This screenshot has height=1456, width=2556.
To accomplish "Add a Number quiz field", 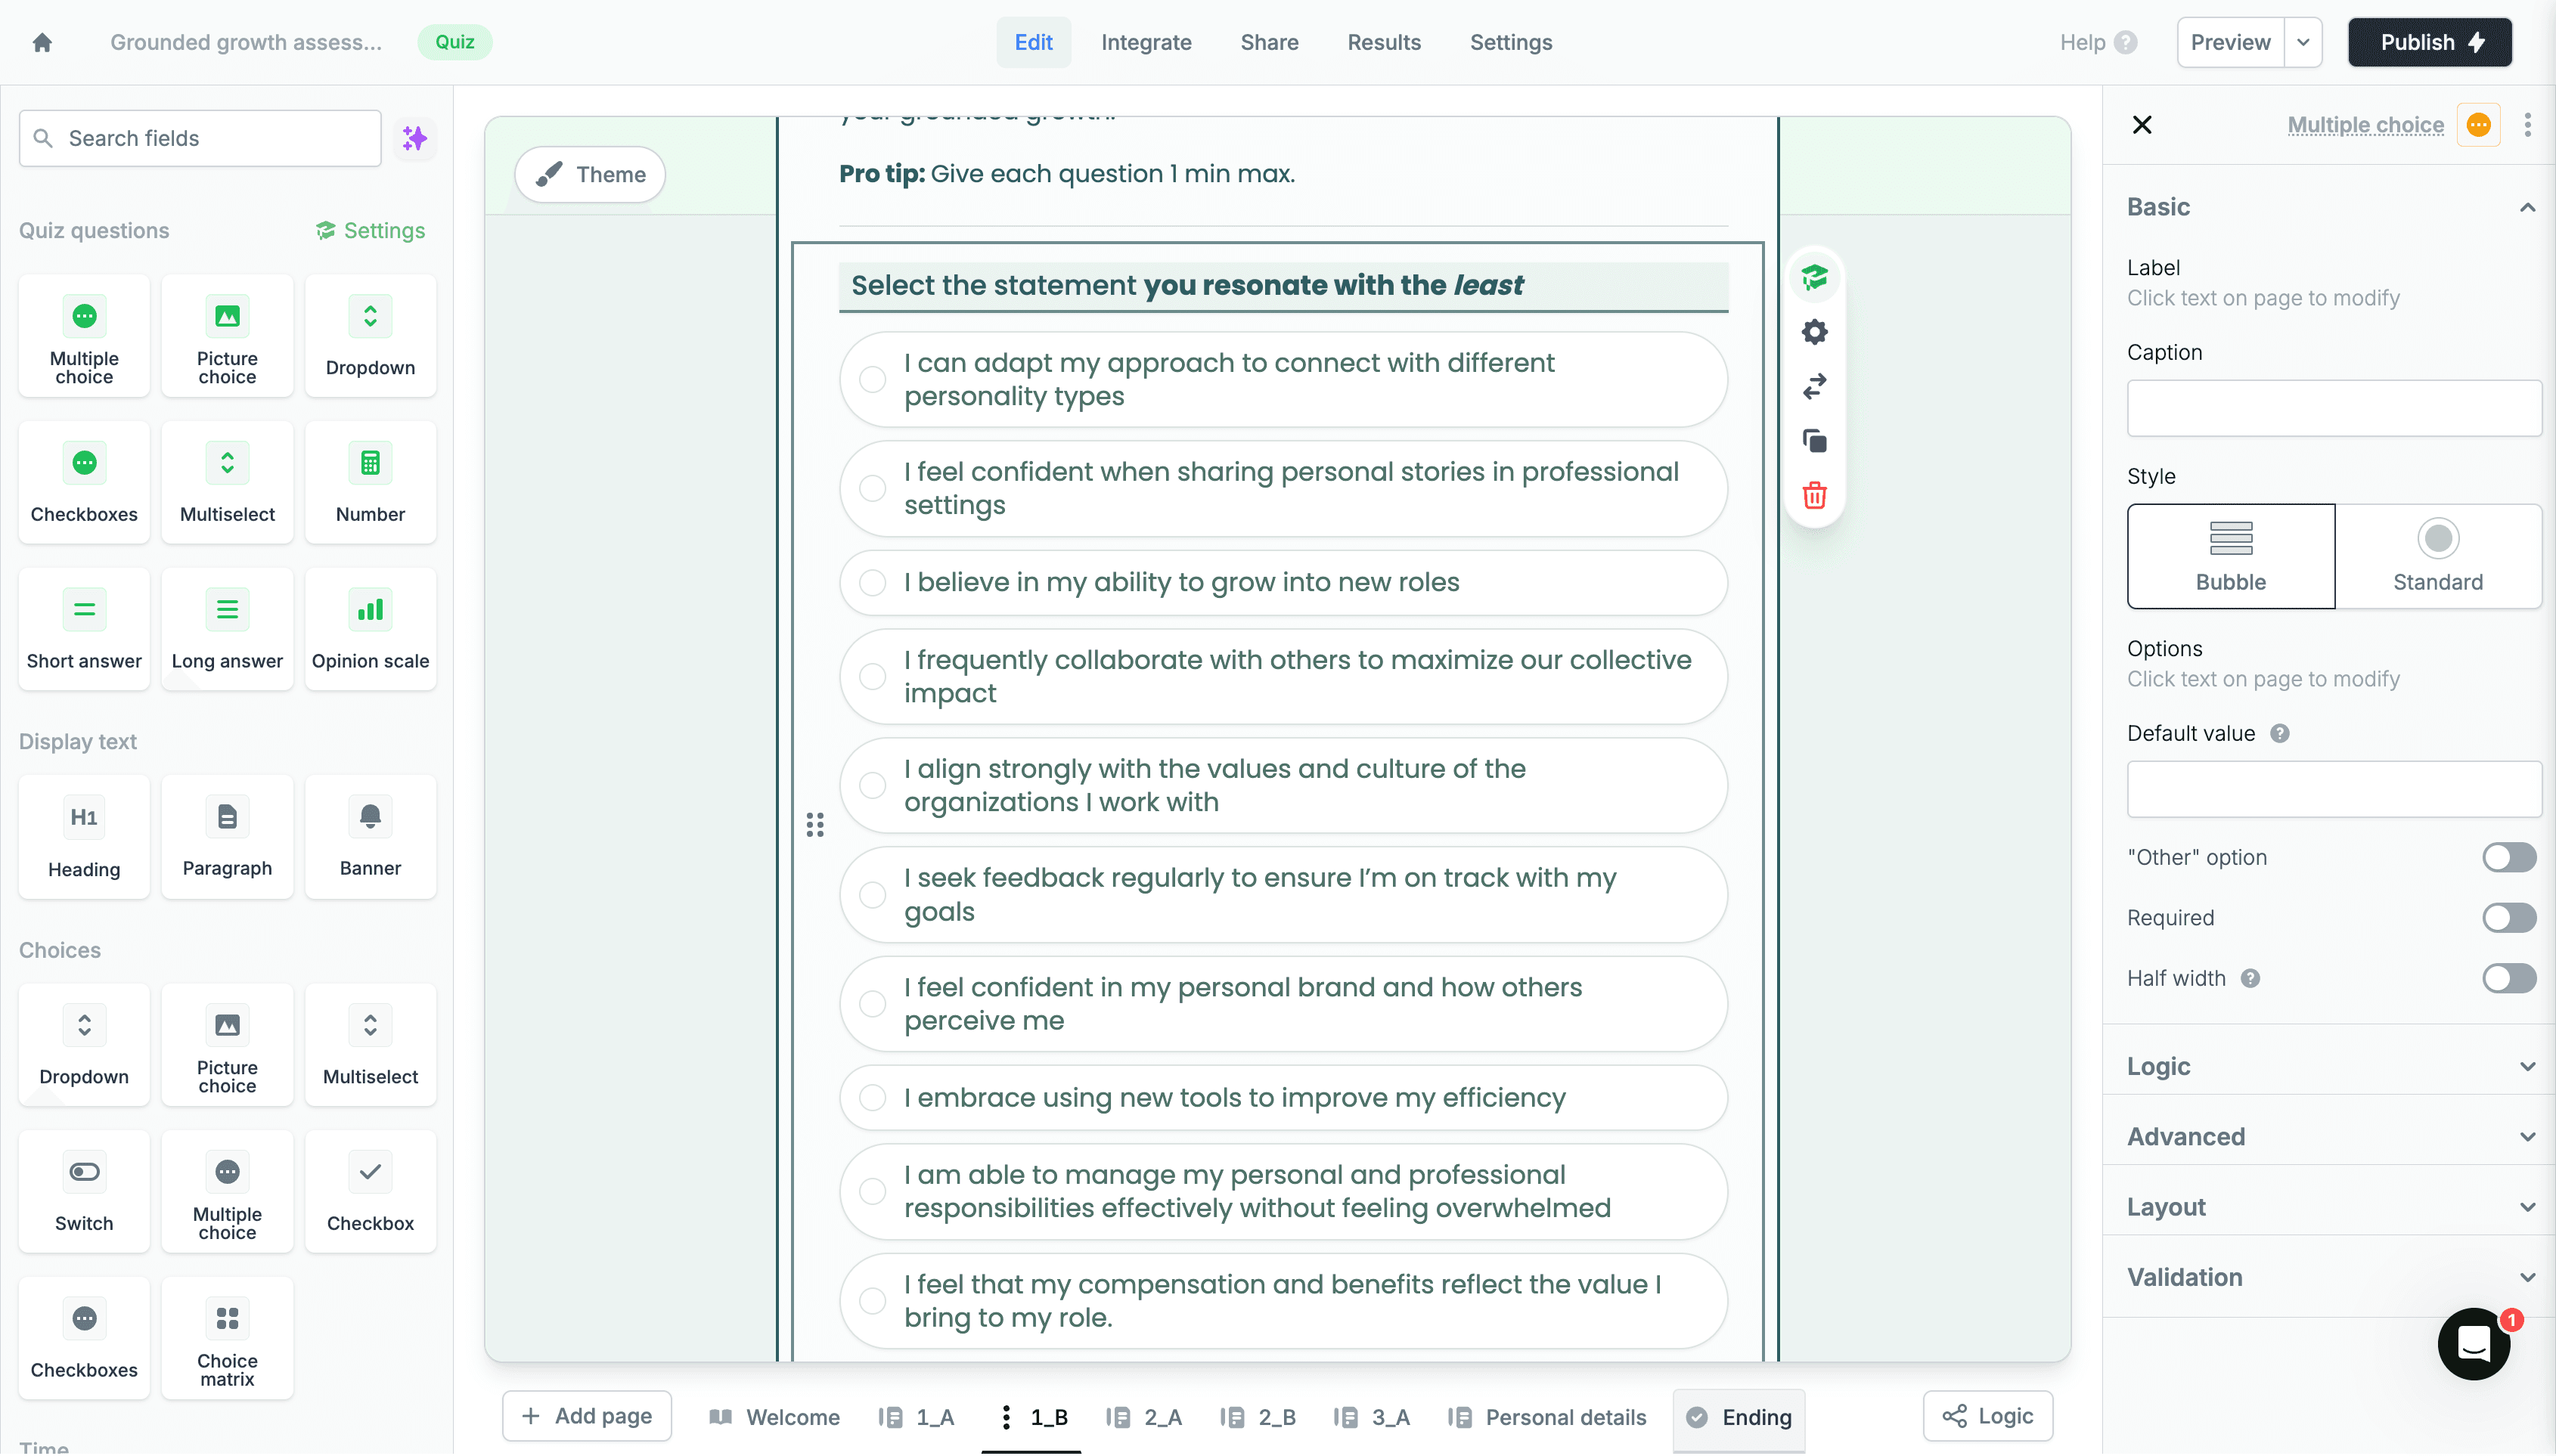I will click(370, 484).
